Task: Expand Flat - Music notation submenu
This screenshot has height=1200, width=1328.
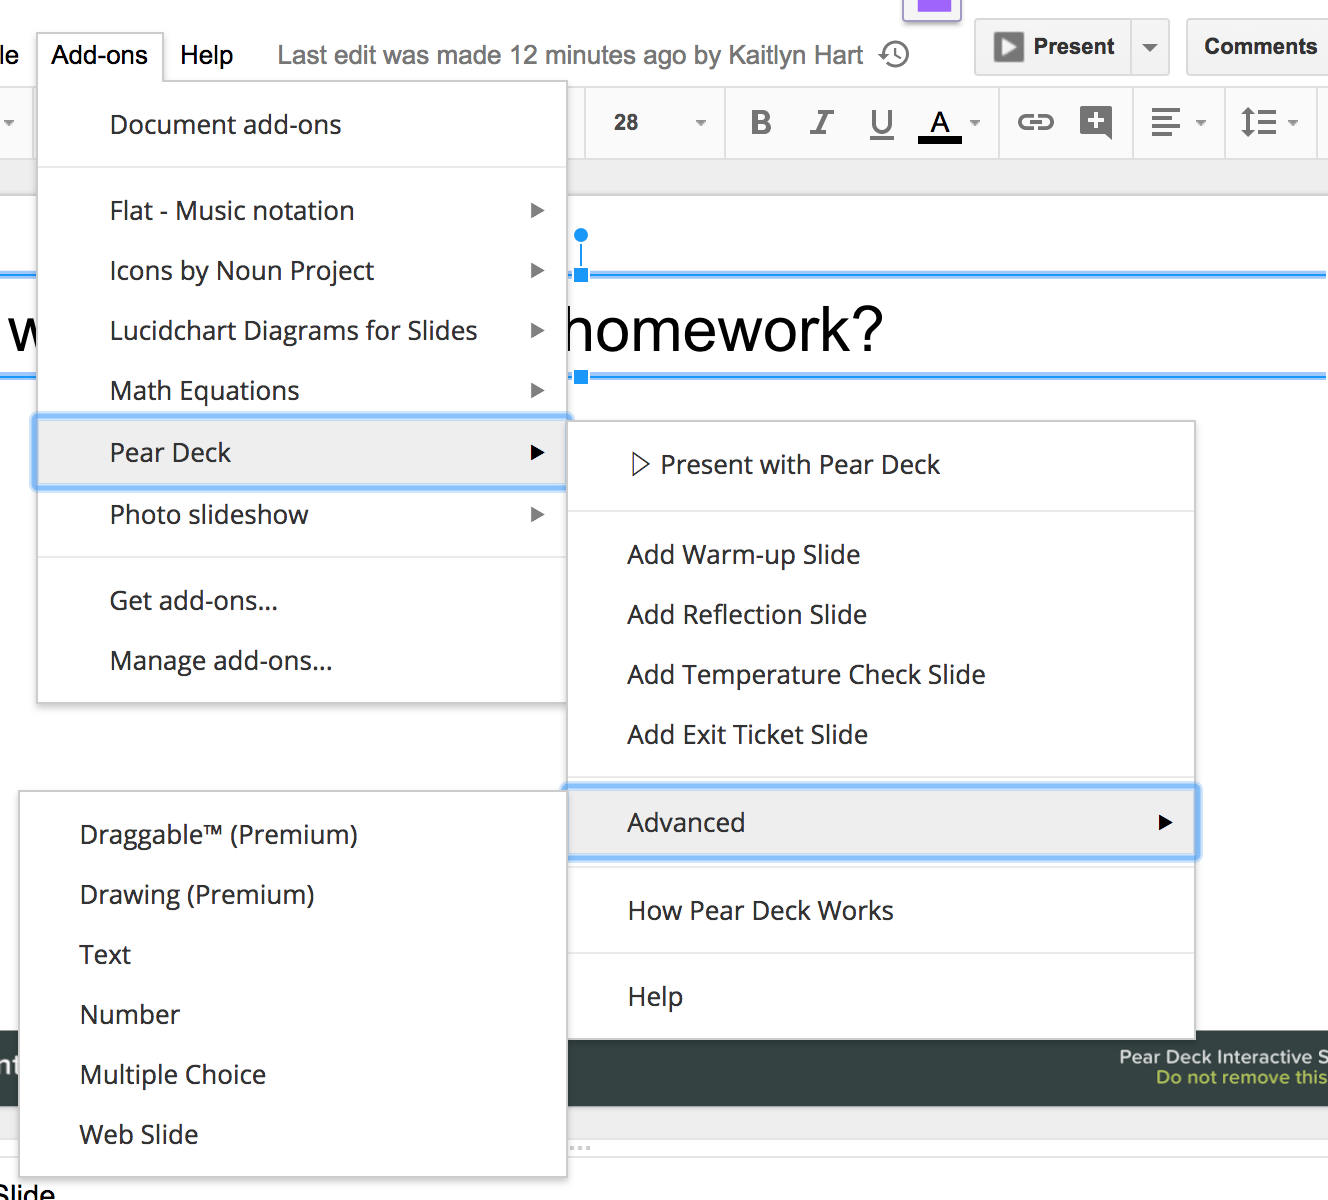Action: (302, 211)
